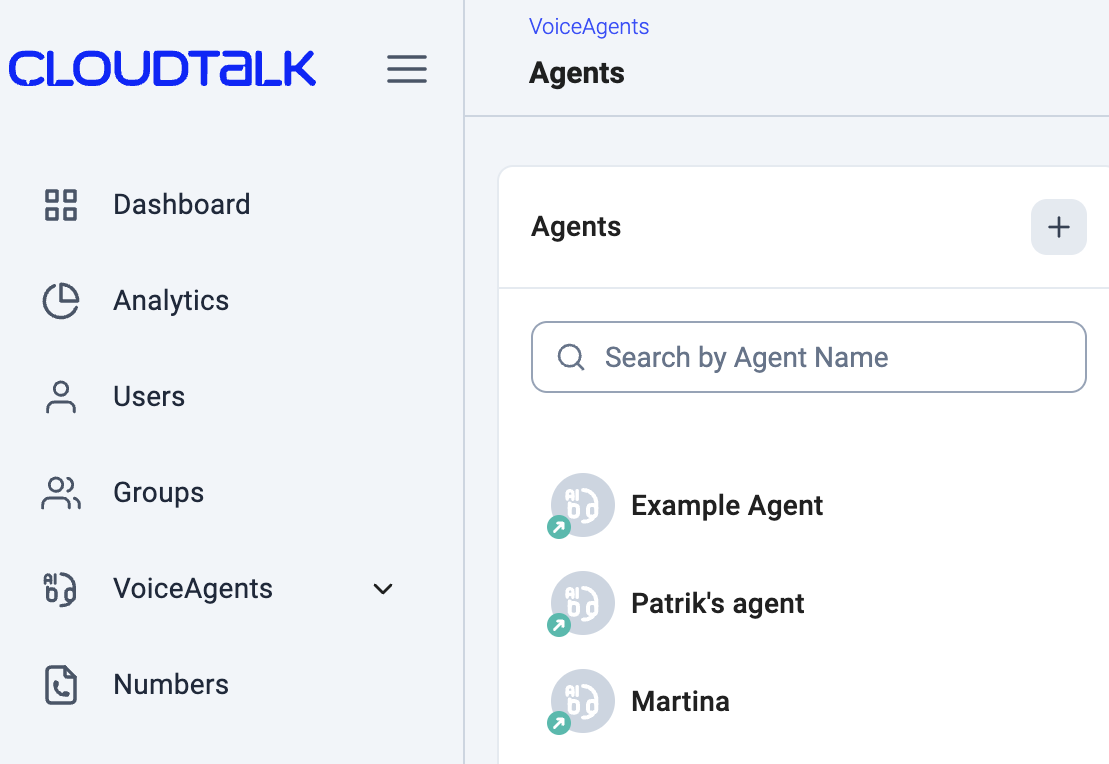1109x764 pixels.
Task: Click Patrik's agent avatar icon
Action: (582, 603)
